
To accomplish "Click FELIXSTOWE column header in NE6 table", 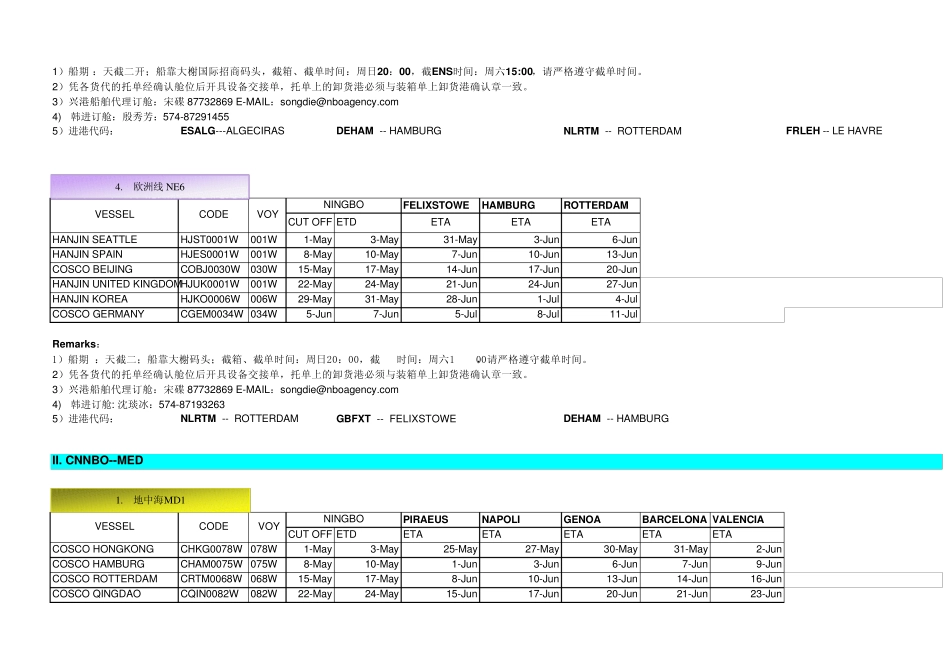I will pos(440,205).
